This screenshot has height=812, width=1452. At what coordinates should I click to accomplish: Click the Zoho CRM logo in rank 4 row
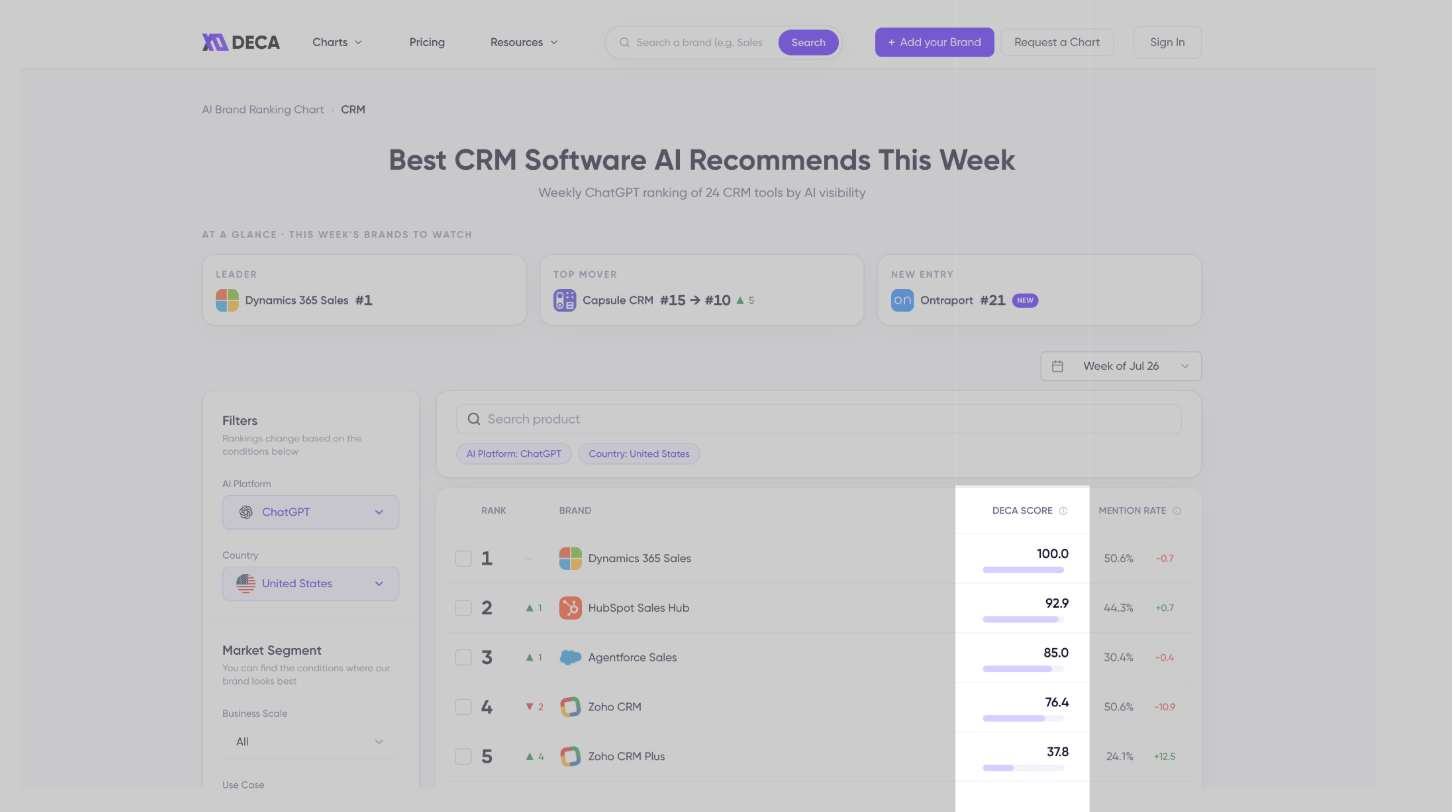pyautogui.click(x=570, y=707)
